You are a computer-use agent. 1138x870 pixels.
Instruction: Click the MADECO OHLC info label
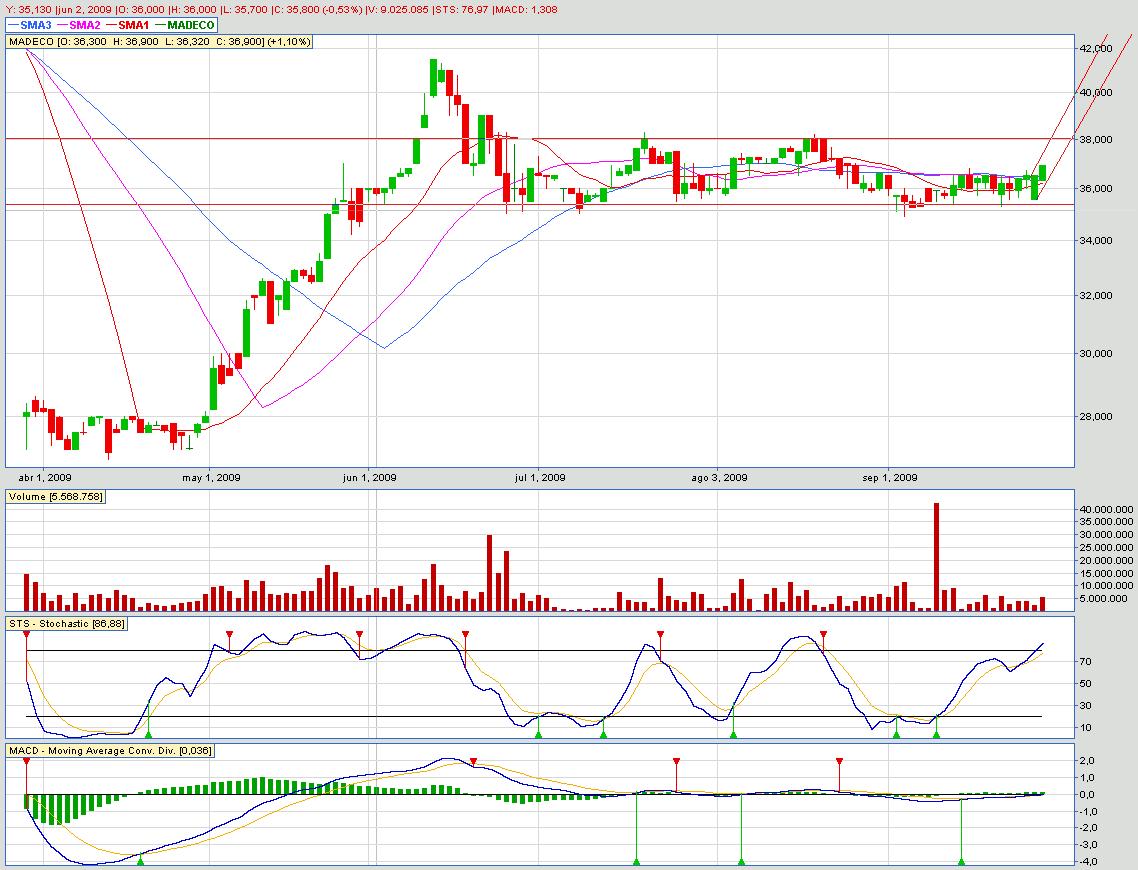160,42
